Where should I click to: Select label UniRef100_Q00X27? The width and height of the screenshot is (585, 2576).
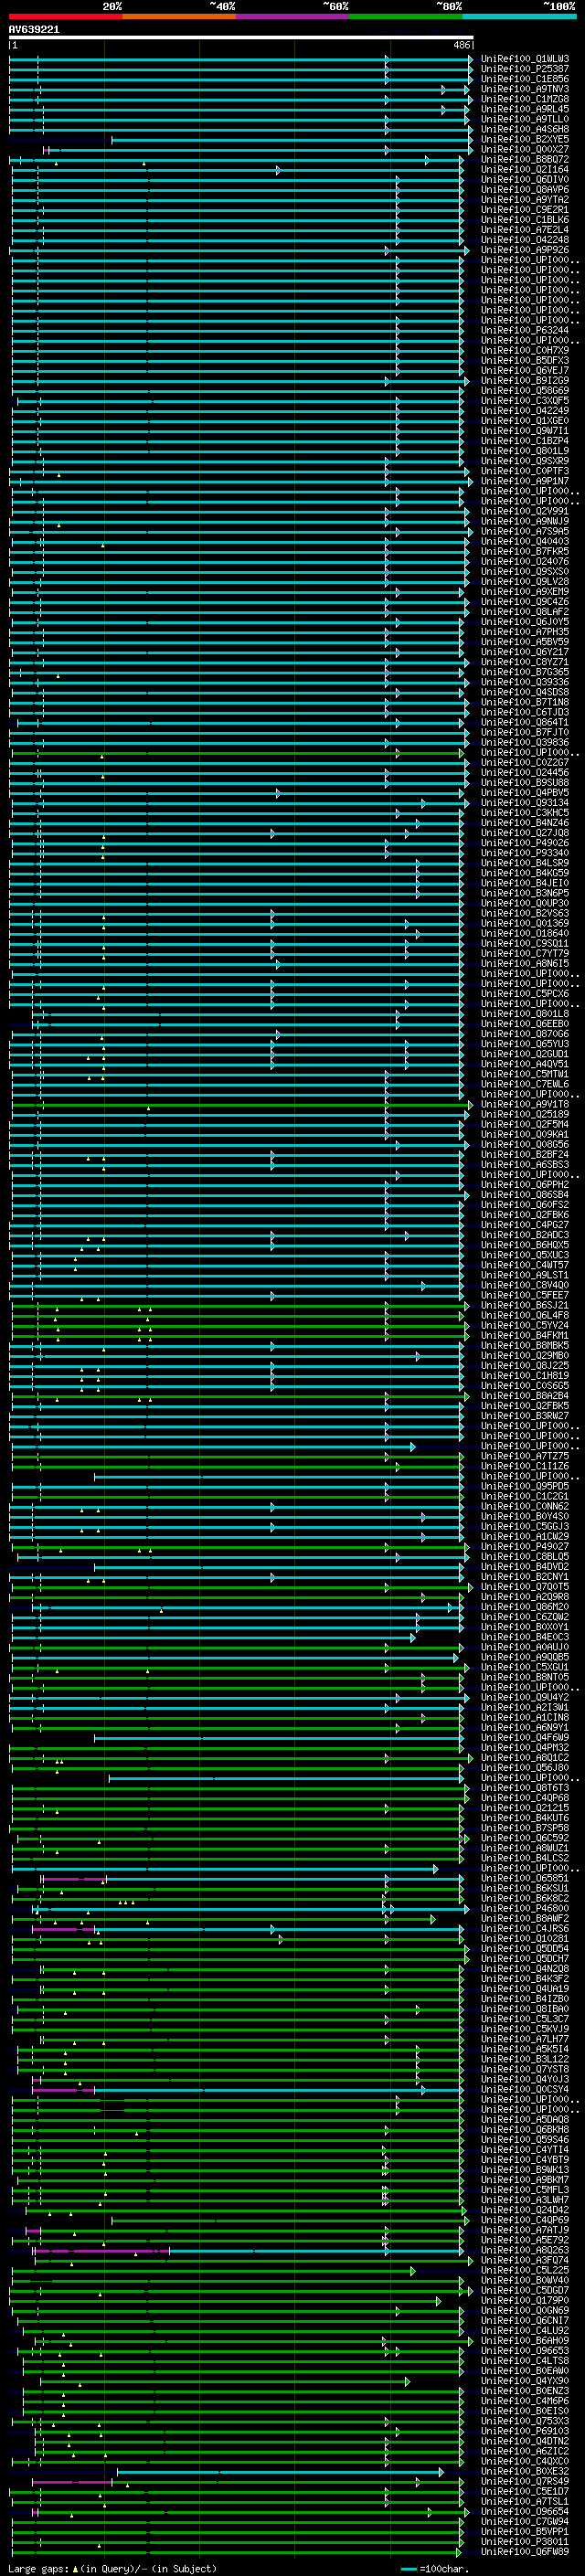[x=525, y=149]
